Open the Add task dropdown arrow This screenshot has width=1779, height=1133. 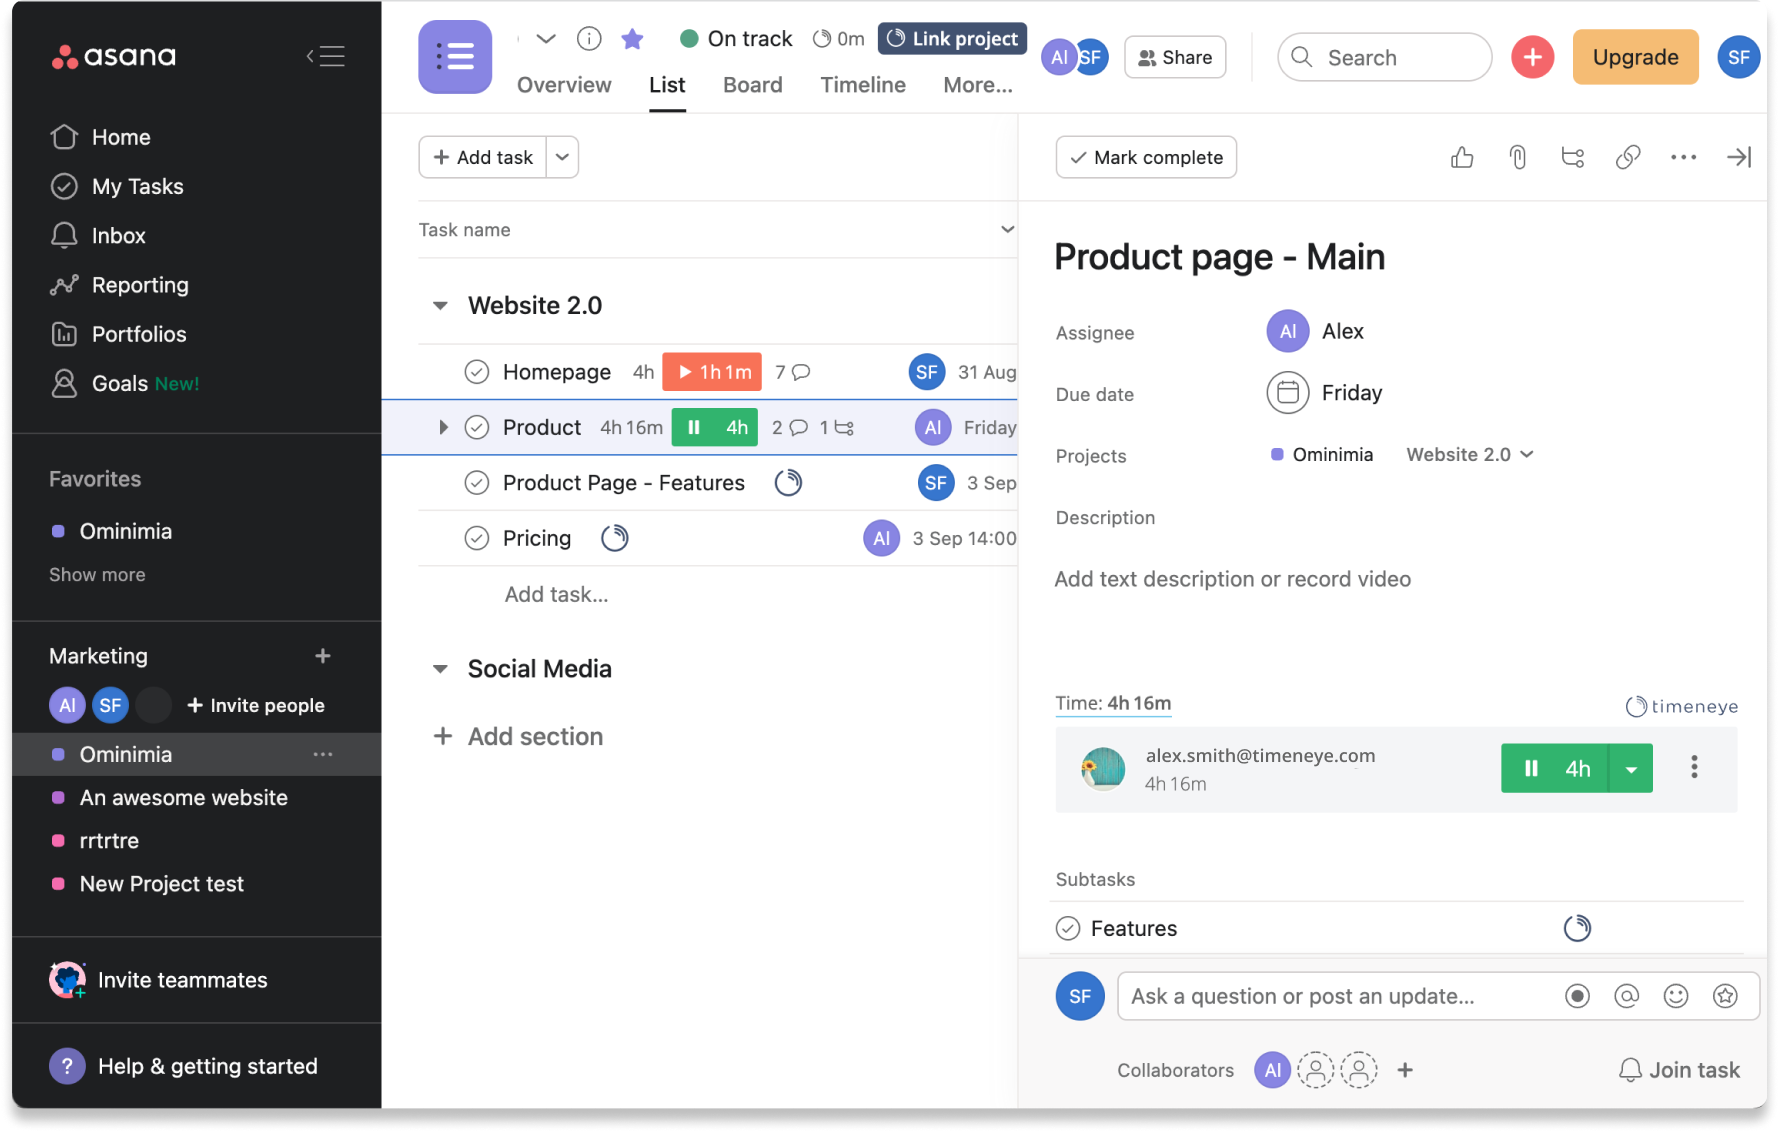(x=562, y=157)
